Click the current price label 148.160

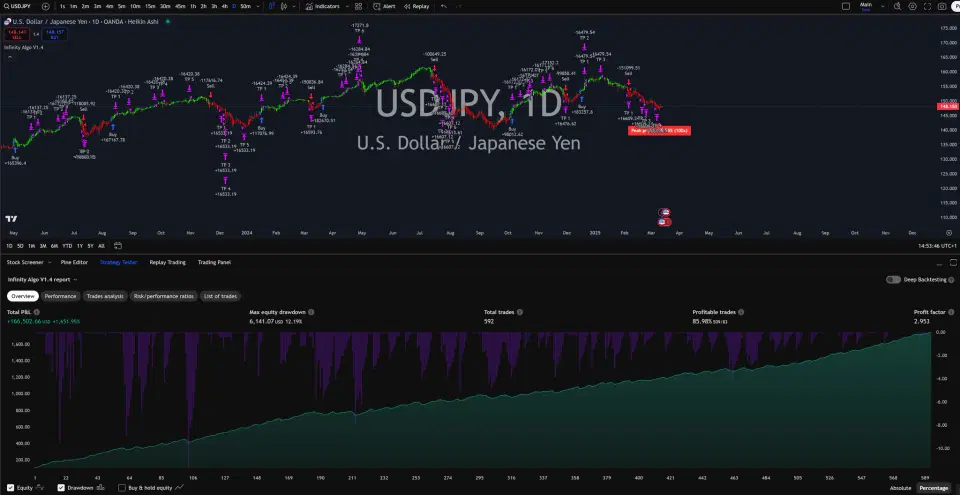[947, 107]
